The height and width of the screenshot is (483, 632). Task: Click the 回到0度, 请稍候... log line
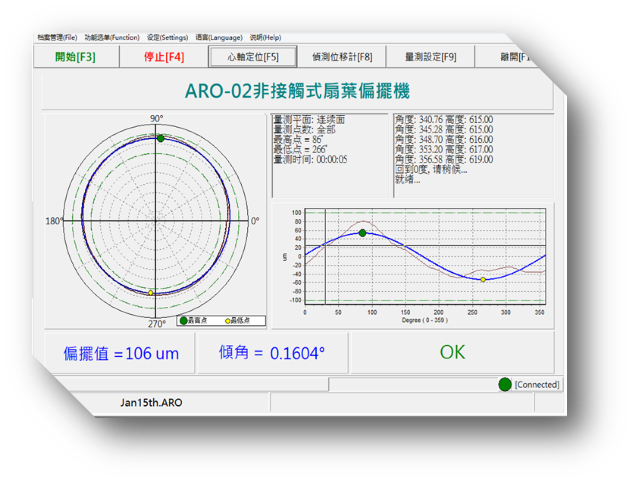click(431, 169)
